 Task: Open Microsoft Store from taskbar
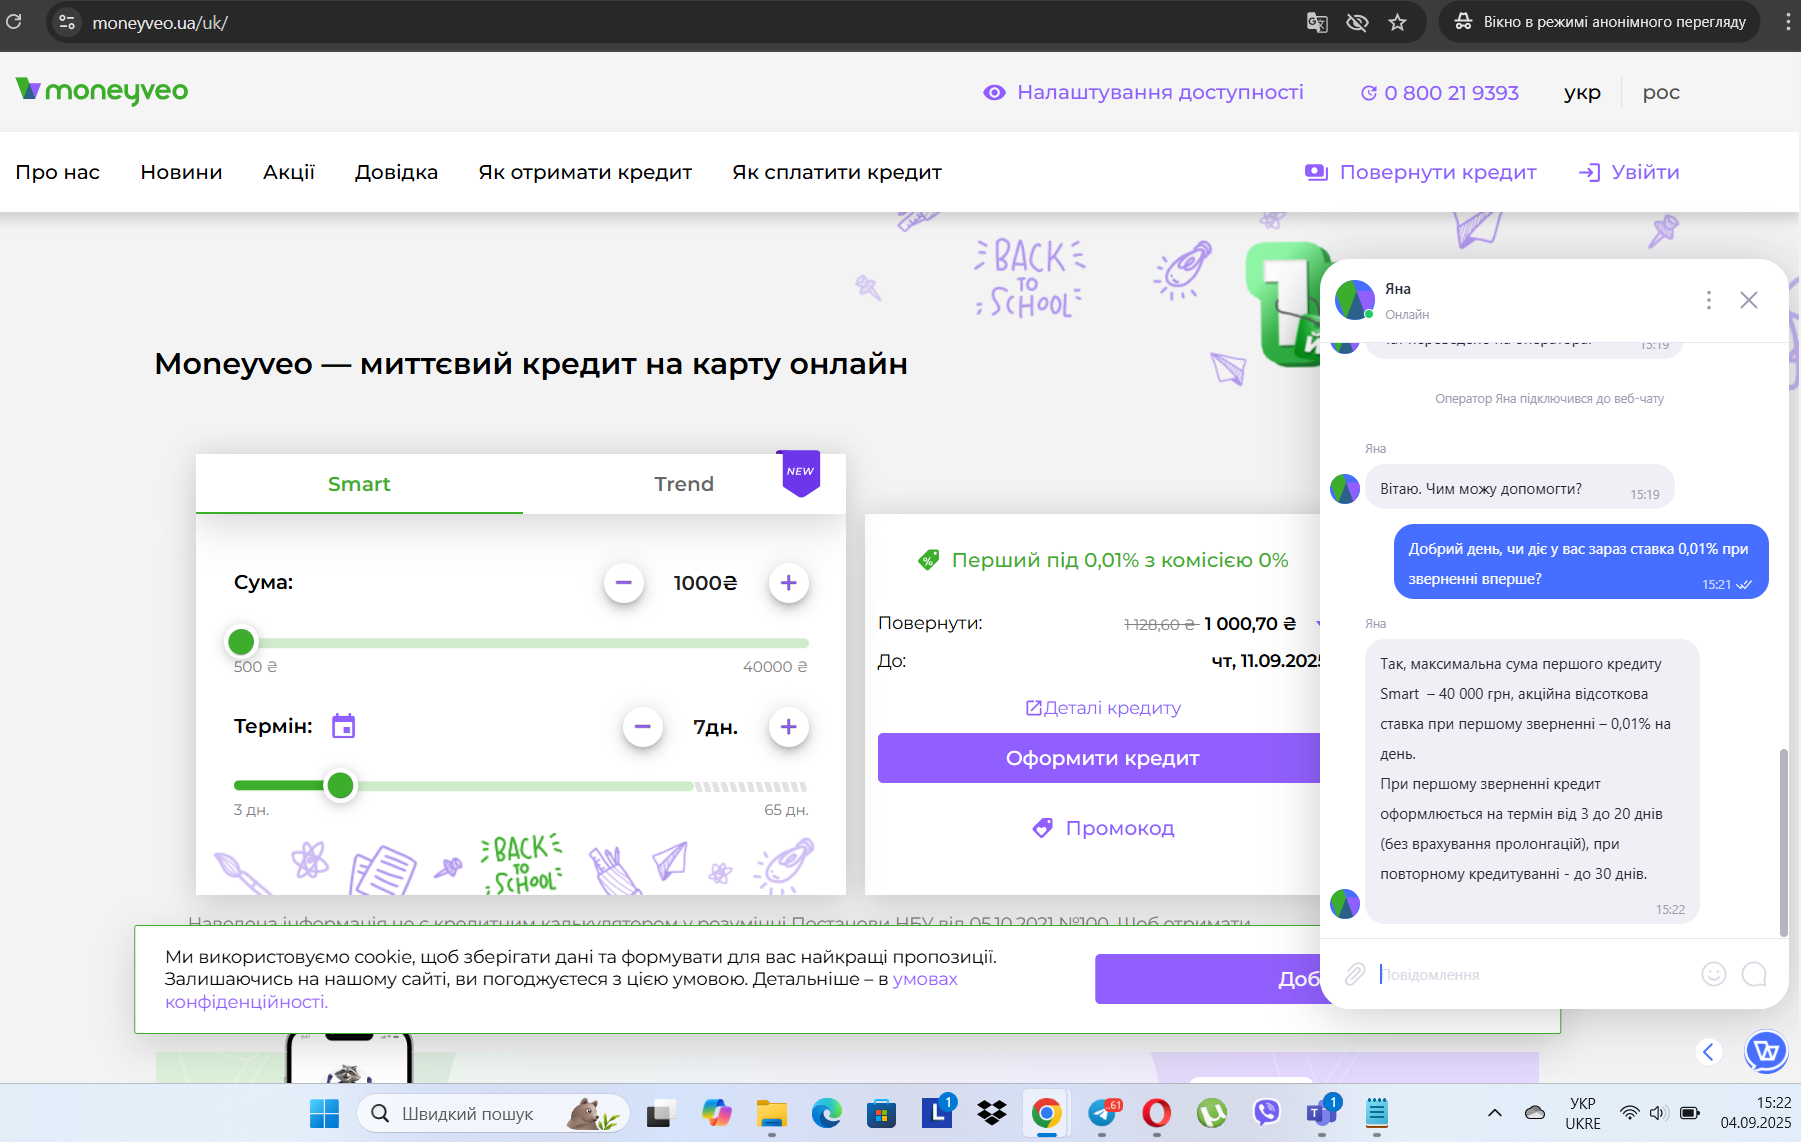881,1113
